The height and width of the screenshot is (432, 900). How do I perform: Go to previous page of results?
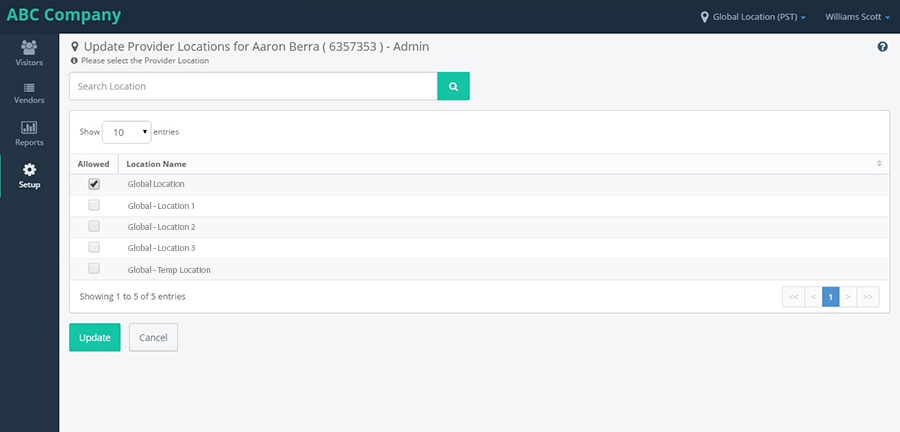click(813, 297)
